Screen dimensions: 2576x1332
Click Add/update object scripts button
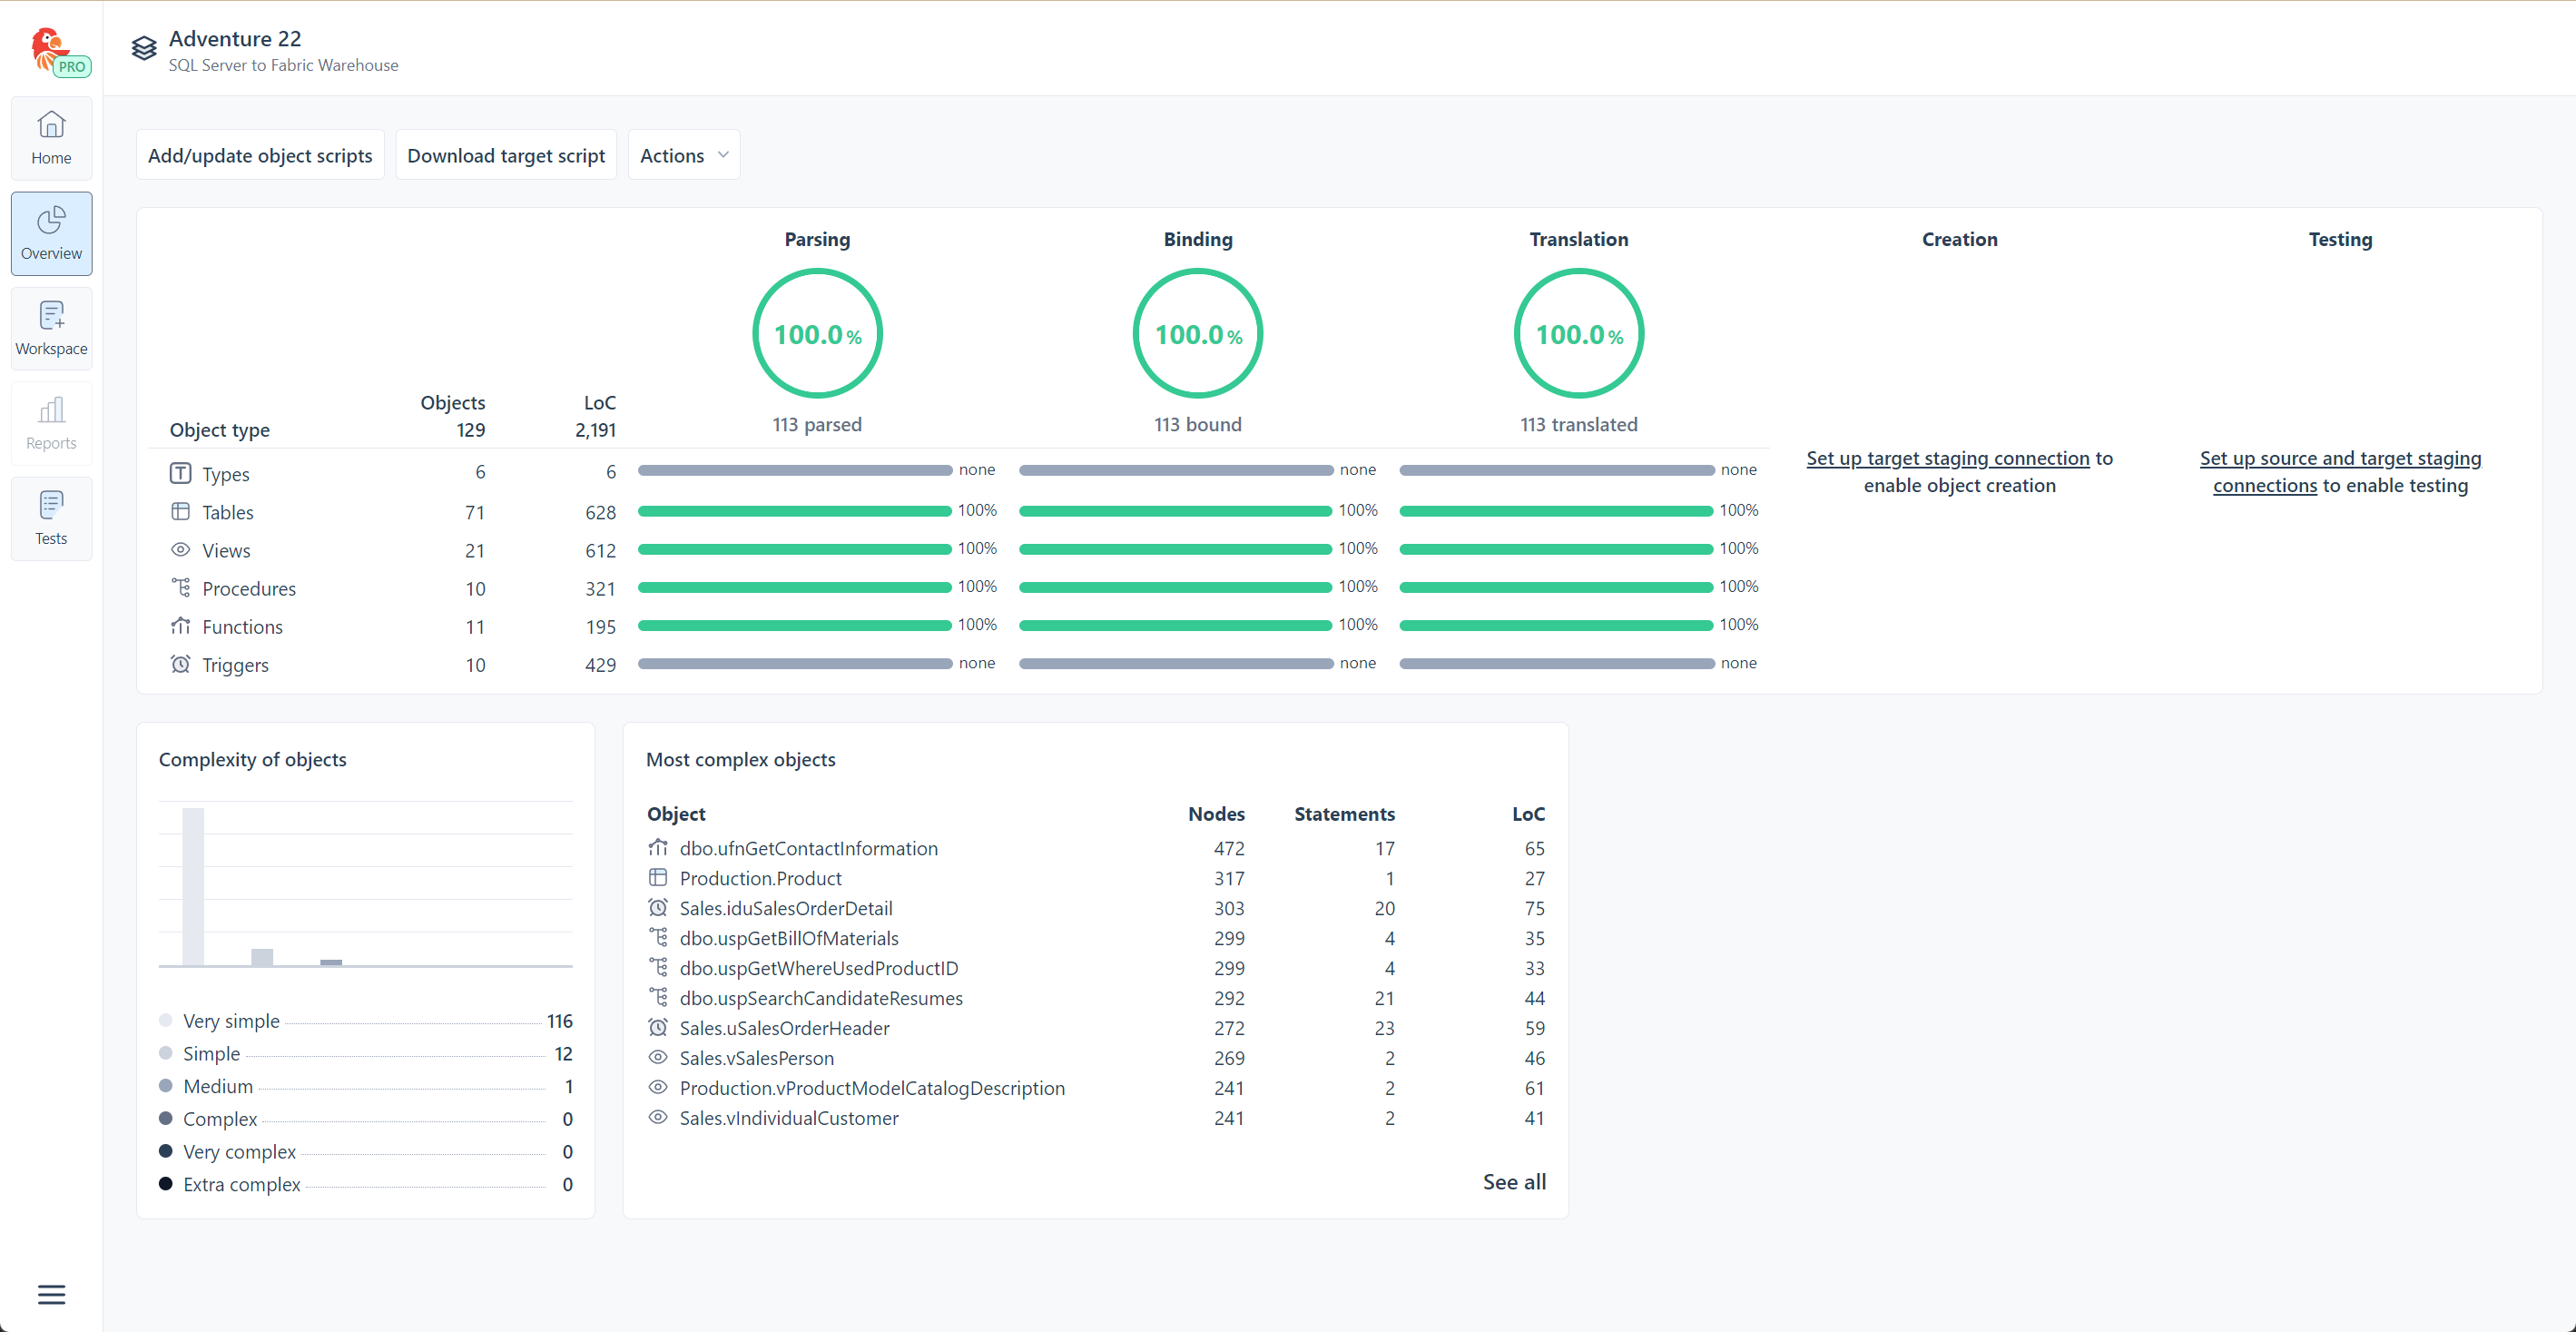(260, 155)
